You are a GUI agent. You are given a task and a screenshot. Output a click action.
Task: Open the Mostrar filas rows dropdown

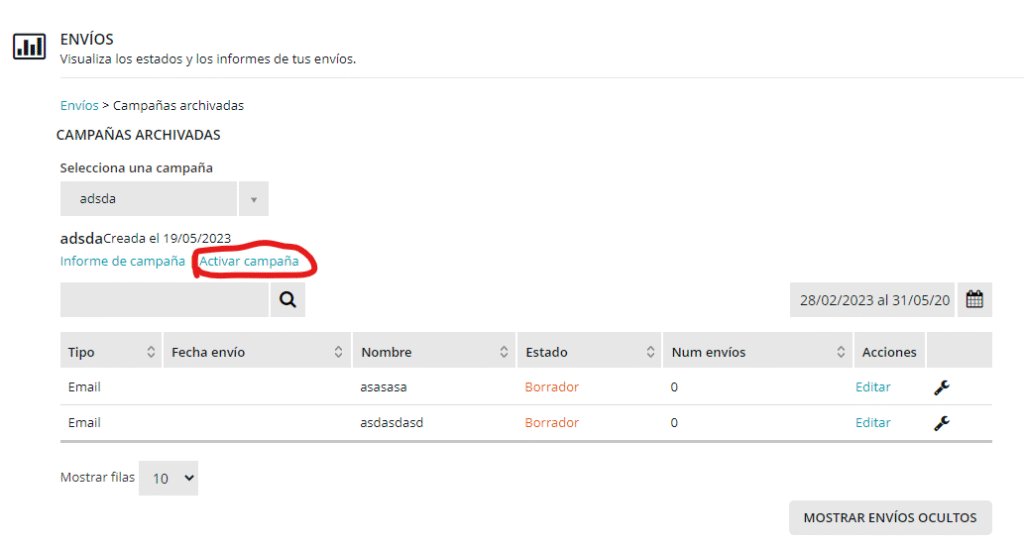169,478
